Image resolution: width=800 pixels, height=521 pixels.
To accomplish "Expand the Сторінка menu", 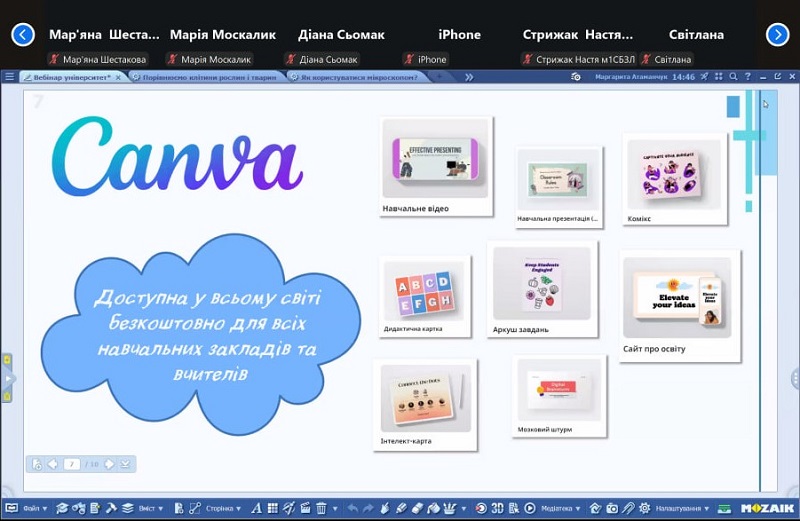I will coord(223,508).
